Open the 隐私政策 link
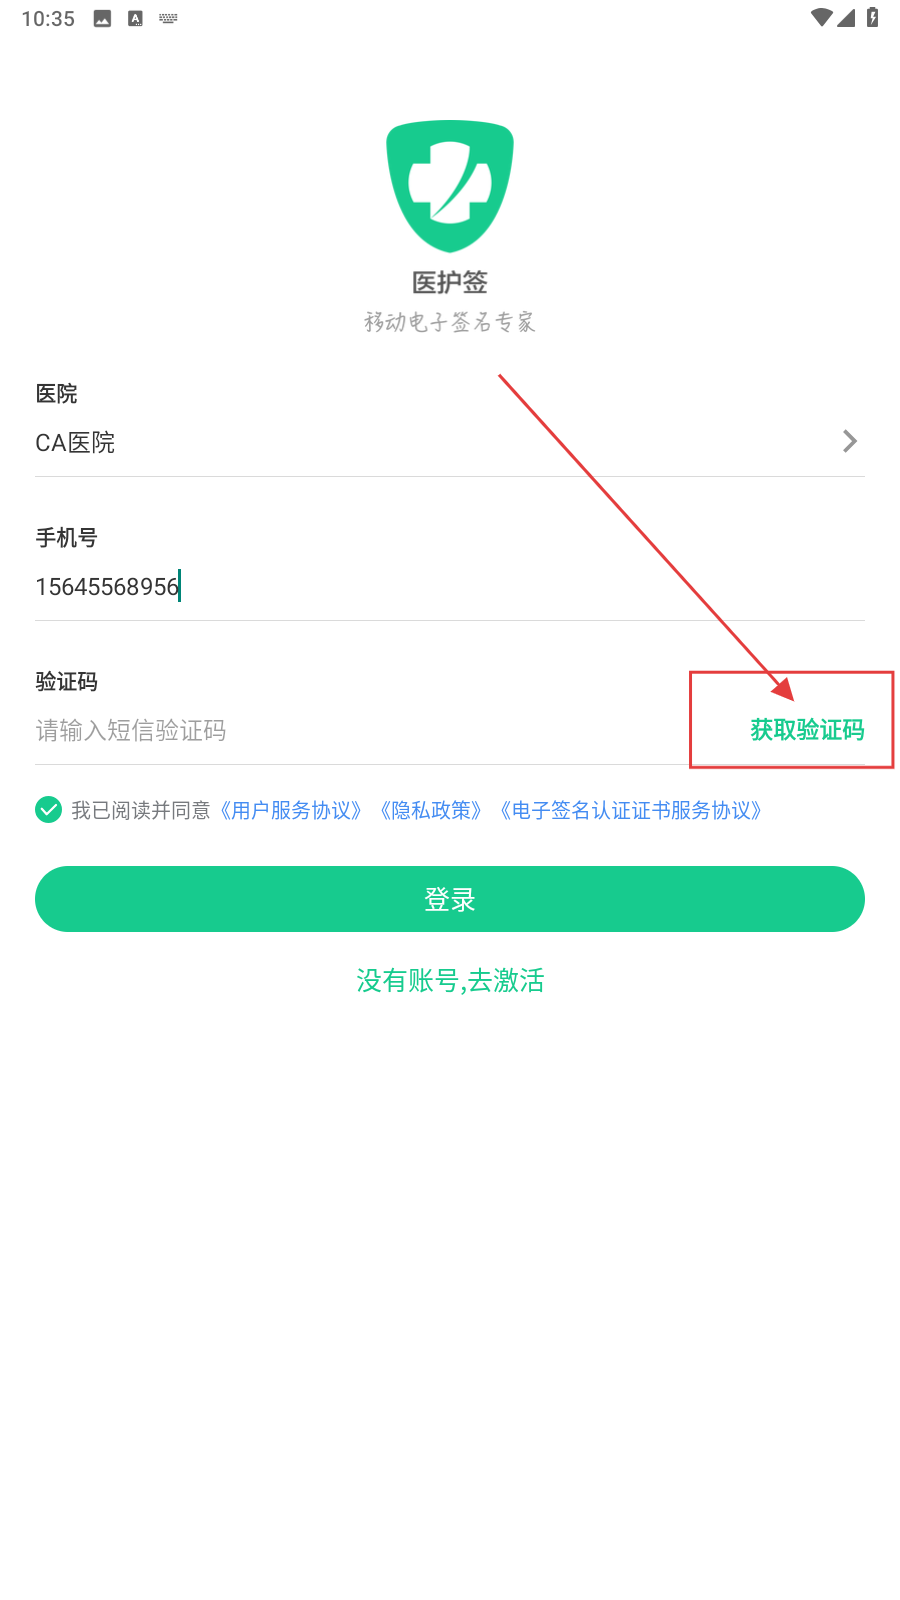900x1600 pixels. pos(431,810)
